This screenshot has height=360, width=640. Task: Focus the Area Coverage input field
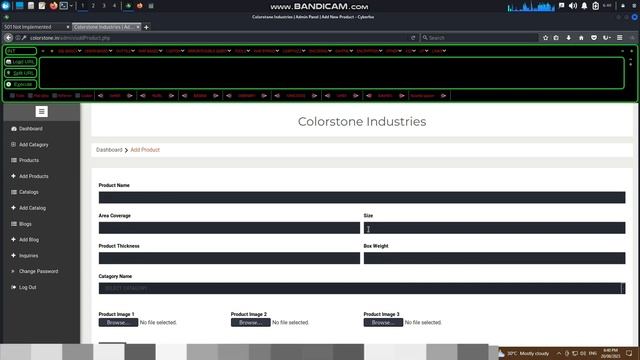click(229, 228)
